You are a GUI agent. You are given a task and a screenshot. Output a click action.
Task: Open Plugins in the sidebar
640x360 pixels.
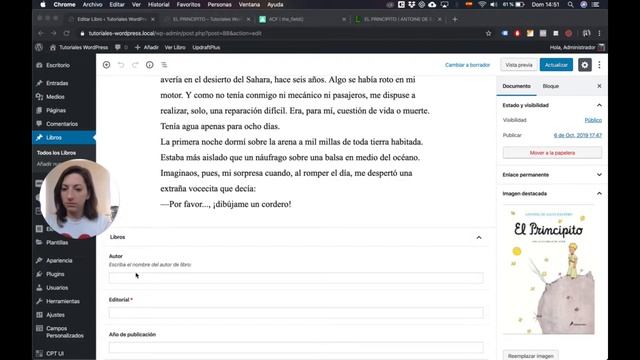coord(55,274)
